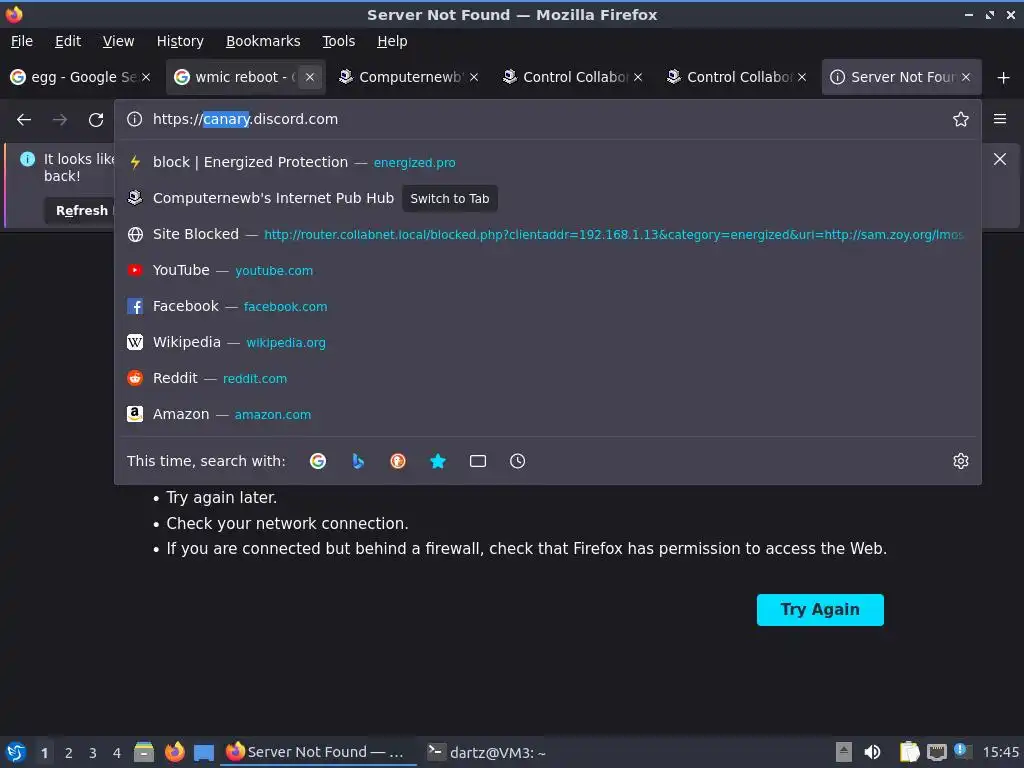Focus the Server Not Found taskbar window
Image resolution: width=1024 pixels, height=768 pixels.
(319, 752)
